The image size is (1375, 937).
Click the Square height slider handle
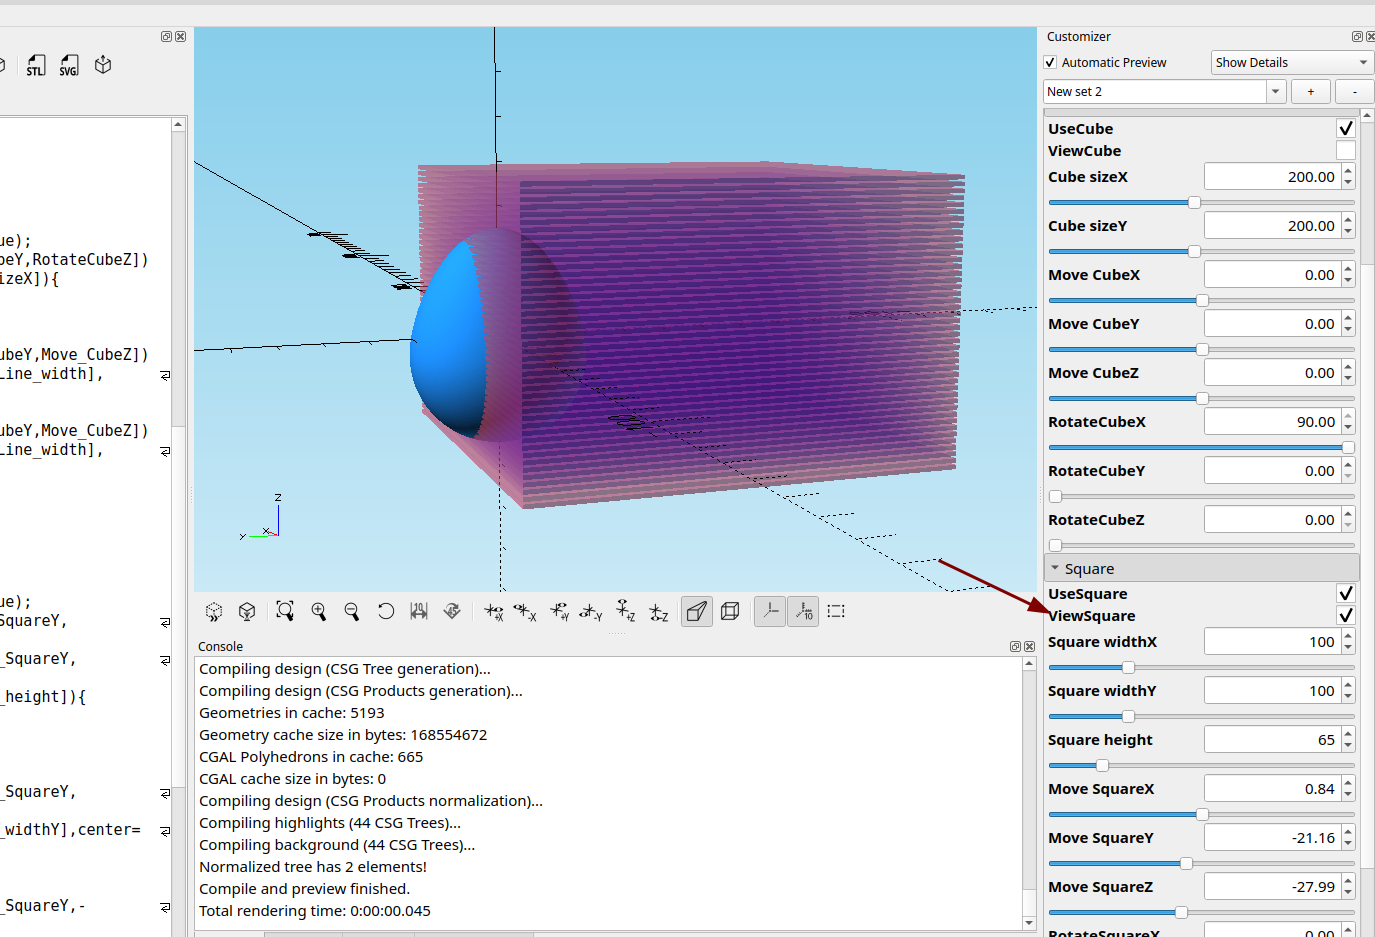click(1102, 766)
